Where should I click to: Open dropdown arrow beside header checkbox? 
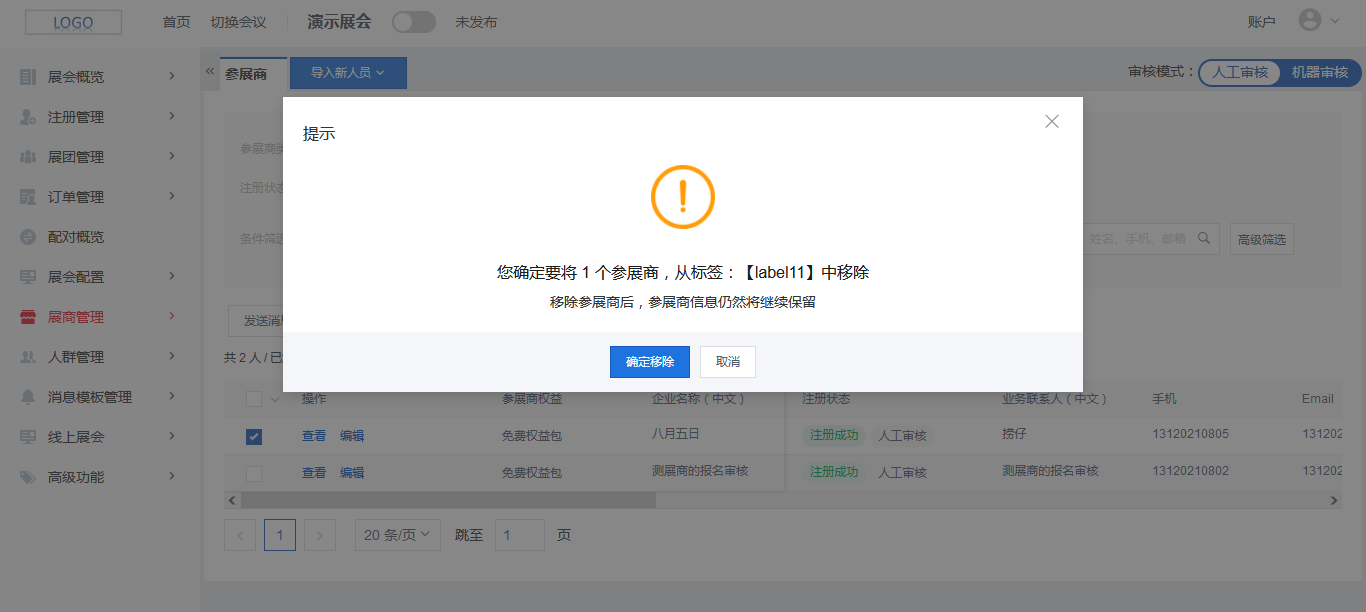pos(275,400)
